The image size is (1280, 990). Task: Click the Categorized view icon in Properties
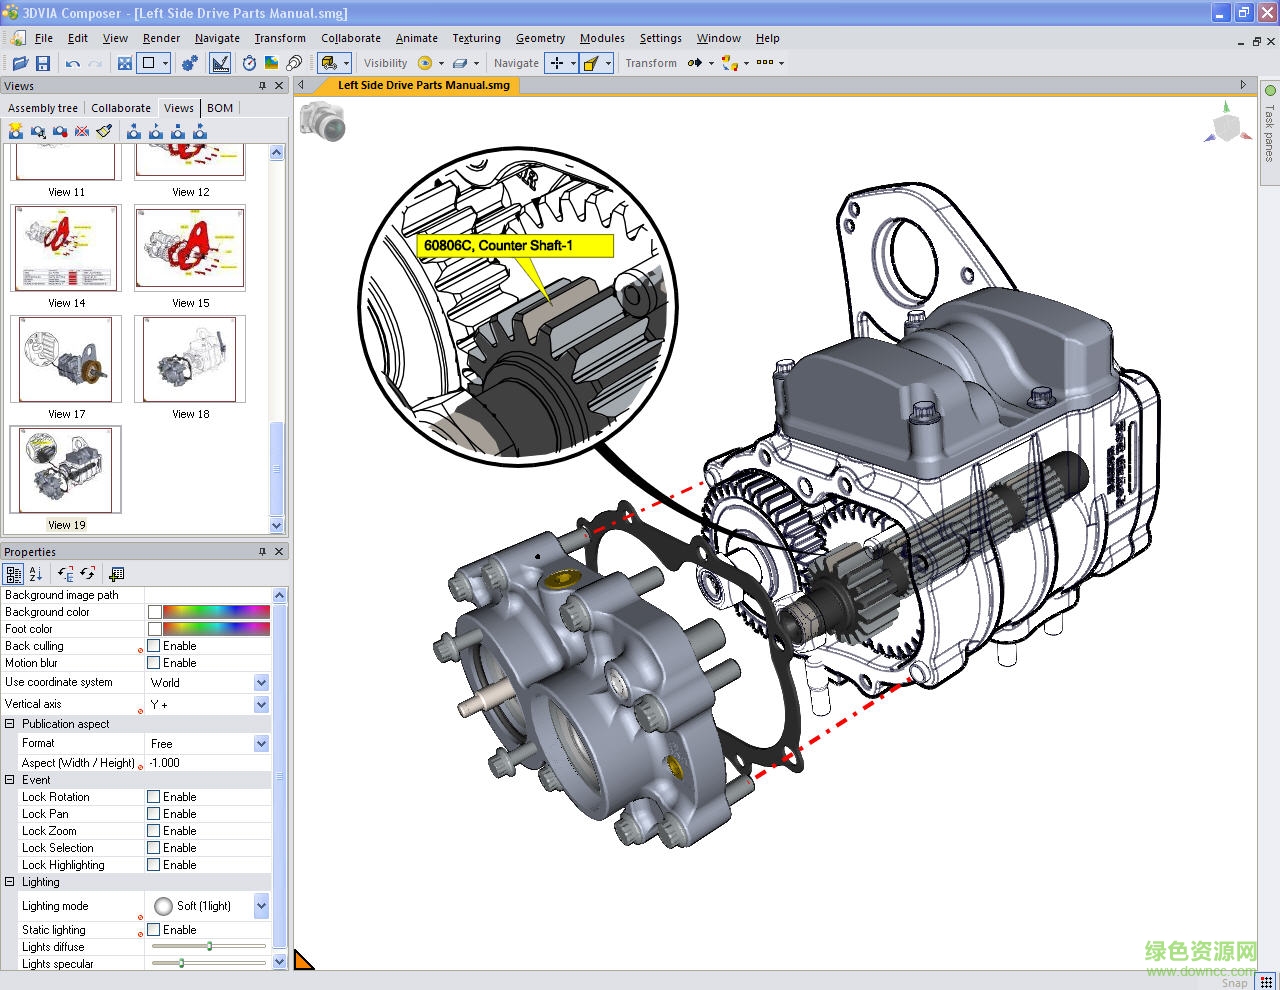pyautogui.click(x=14, y=574)
